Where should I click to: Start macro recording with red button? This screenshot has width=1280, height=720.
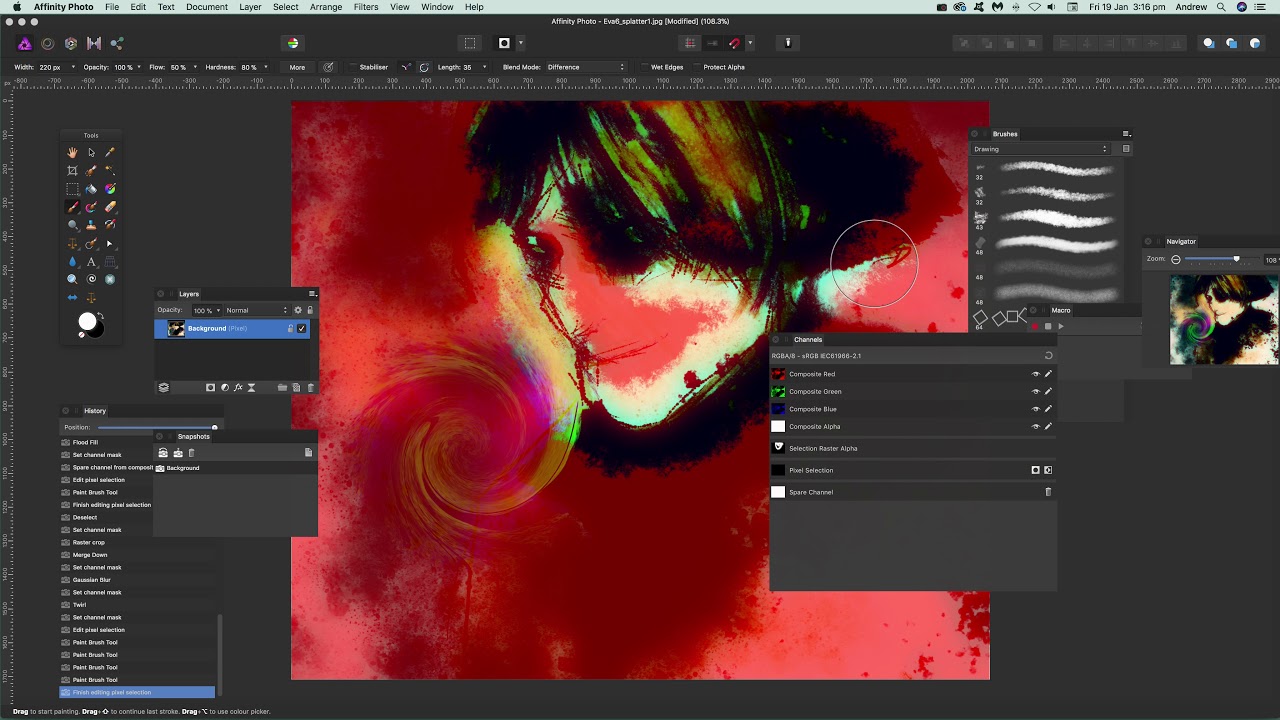(1034, 326)
